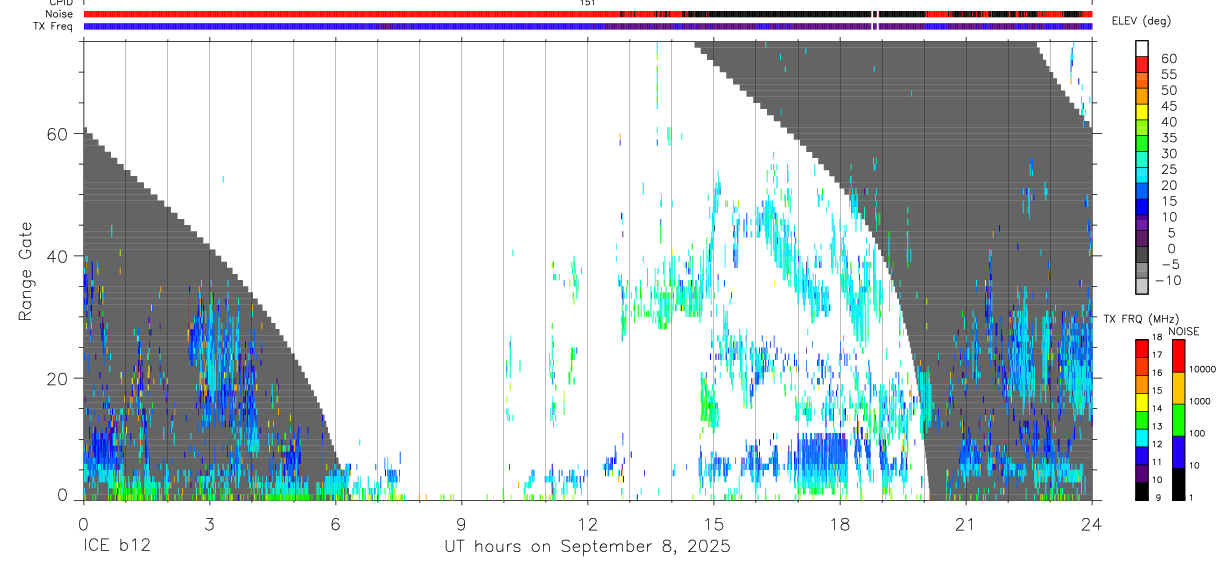1228x567 pixels.
Task: Click the hour 3 tick label on time axis
Action: click(209, 524)
